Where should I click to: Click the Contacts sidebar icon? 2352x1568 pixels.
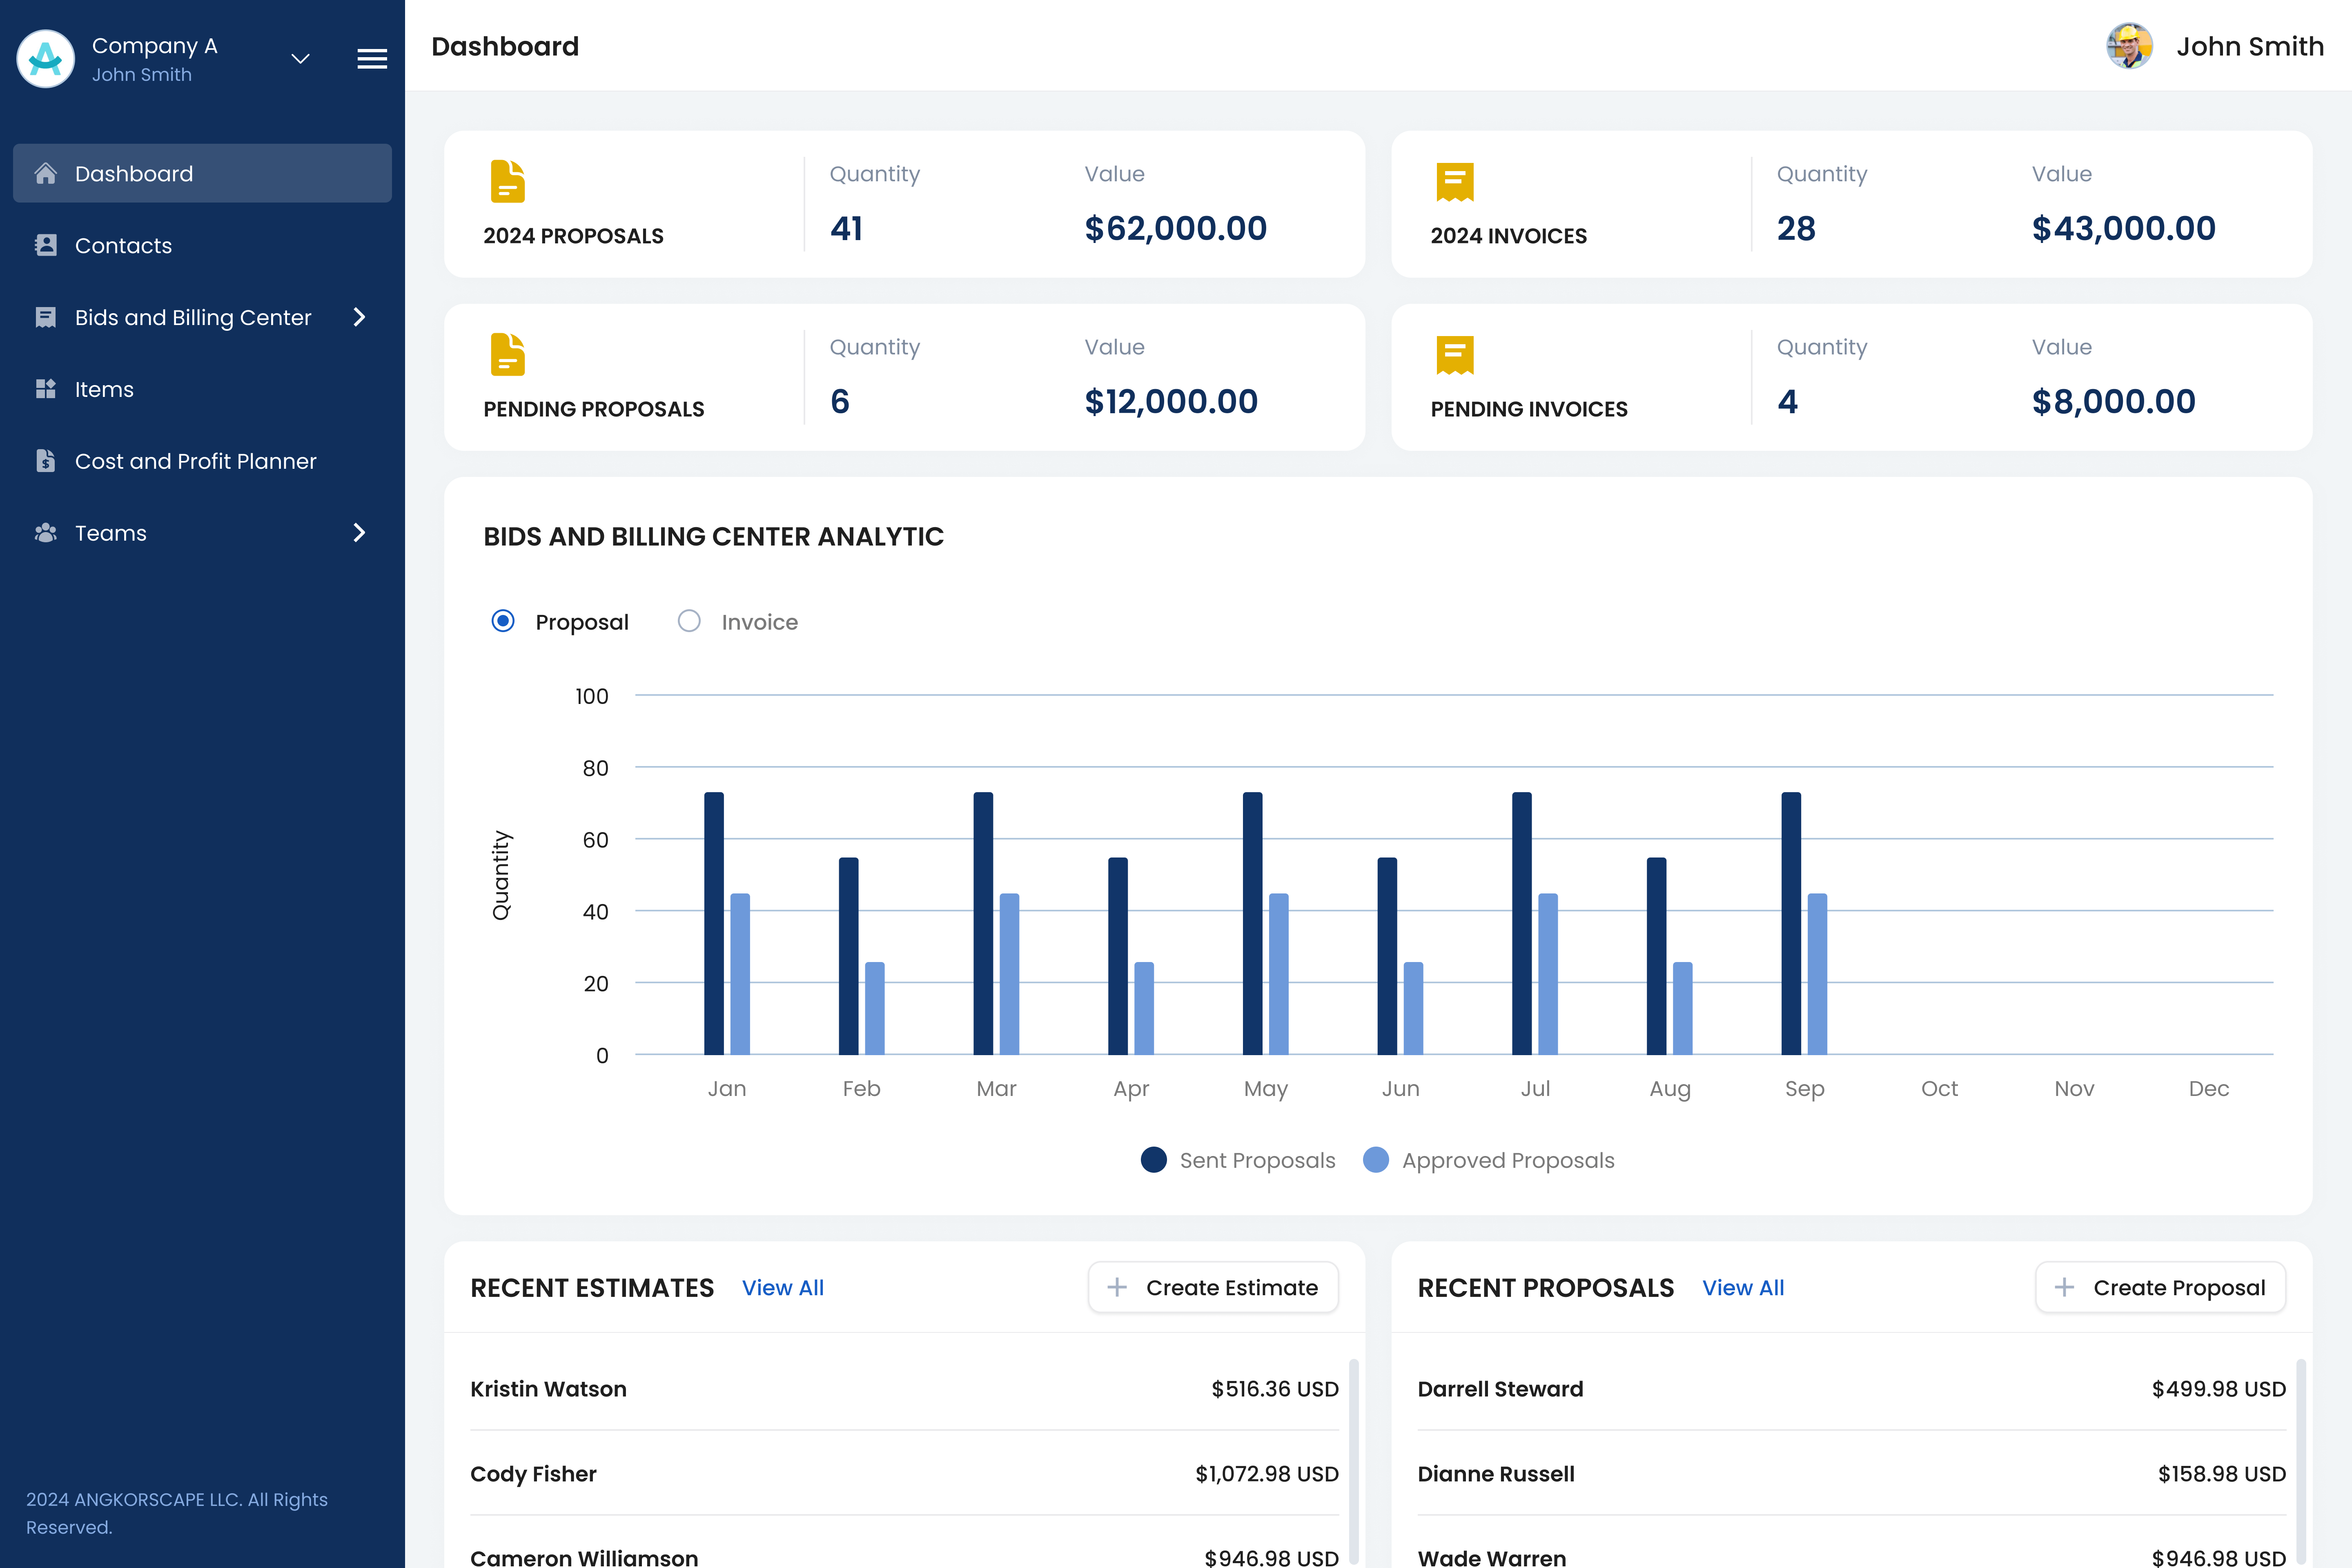[x=46, y=245]
